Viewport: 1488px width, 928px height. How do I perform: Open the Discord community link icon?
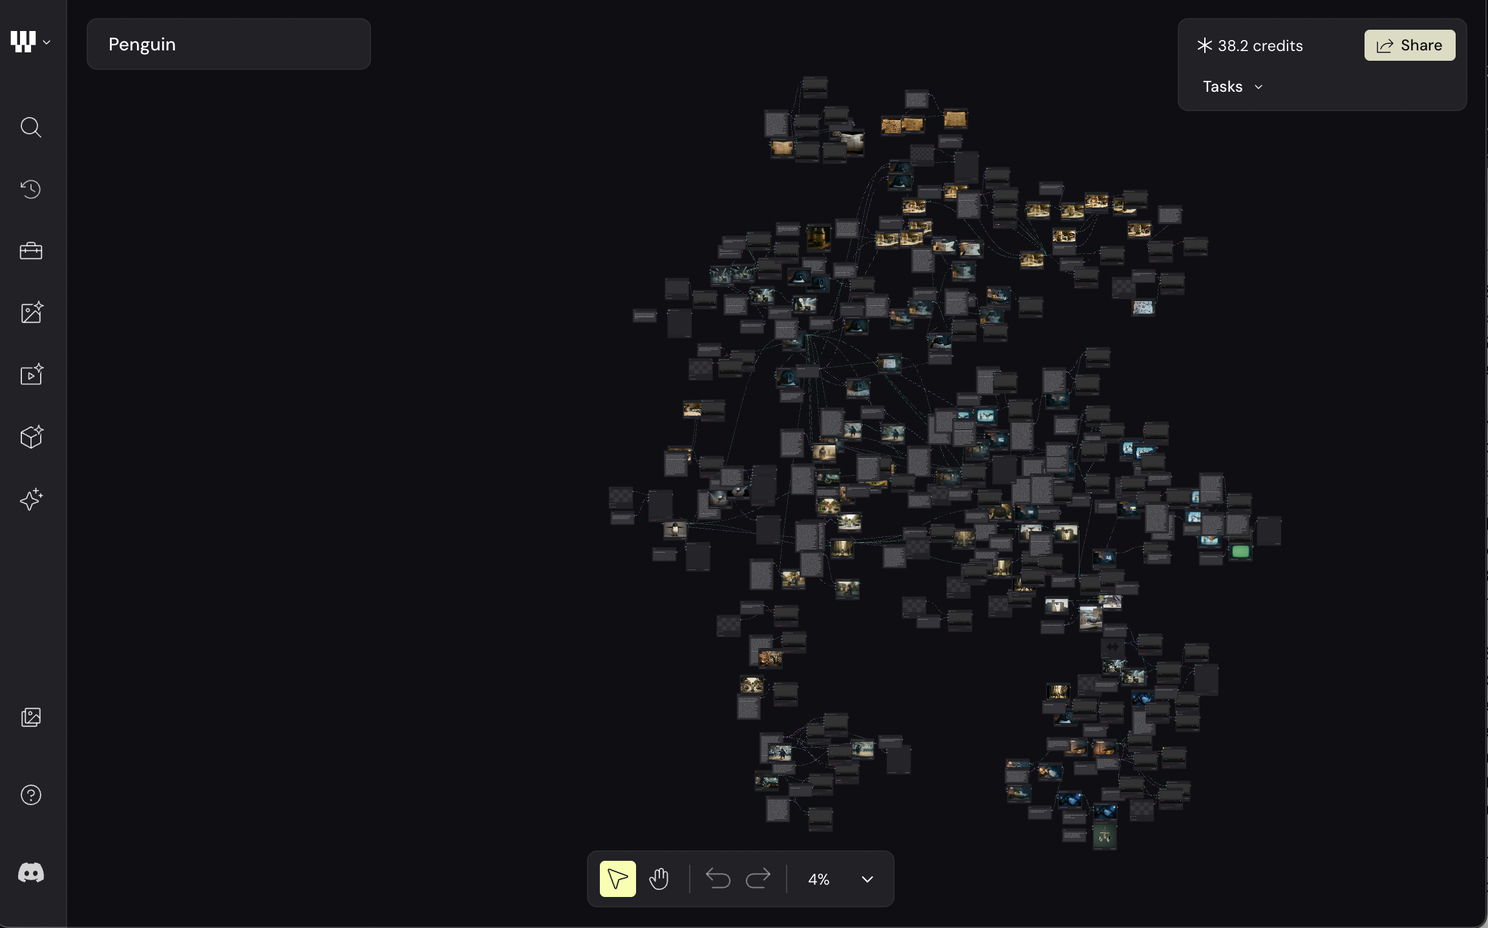(x=31, y=873)
